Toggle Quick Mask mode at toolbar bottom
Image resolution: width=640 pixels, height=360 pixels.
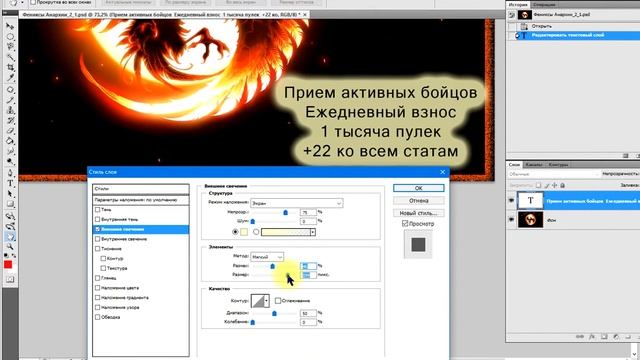[x=10, y=280]
